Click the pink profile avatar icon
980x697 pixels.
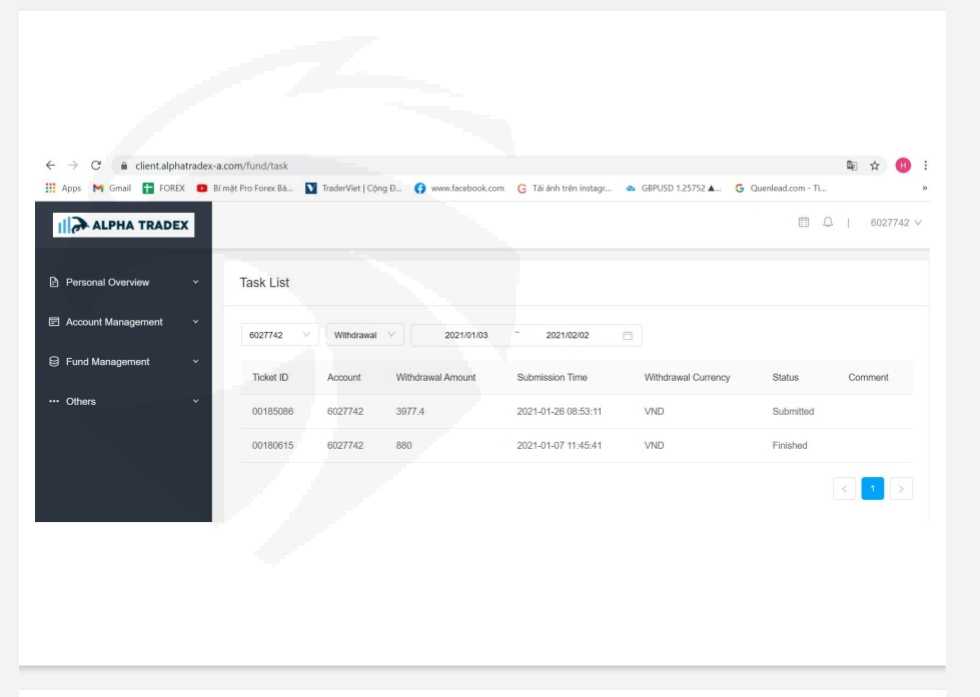point(902,166)
